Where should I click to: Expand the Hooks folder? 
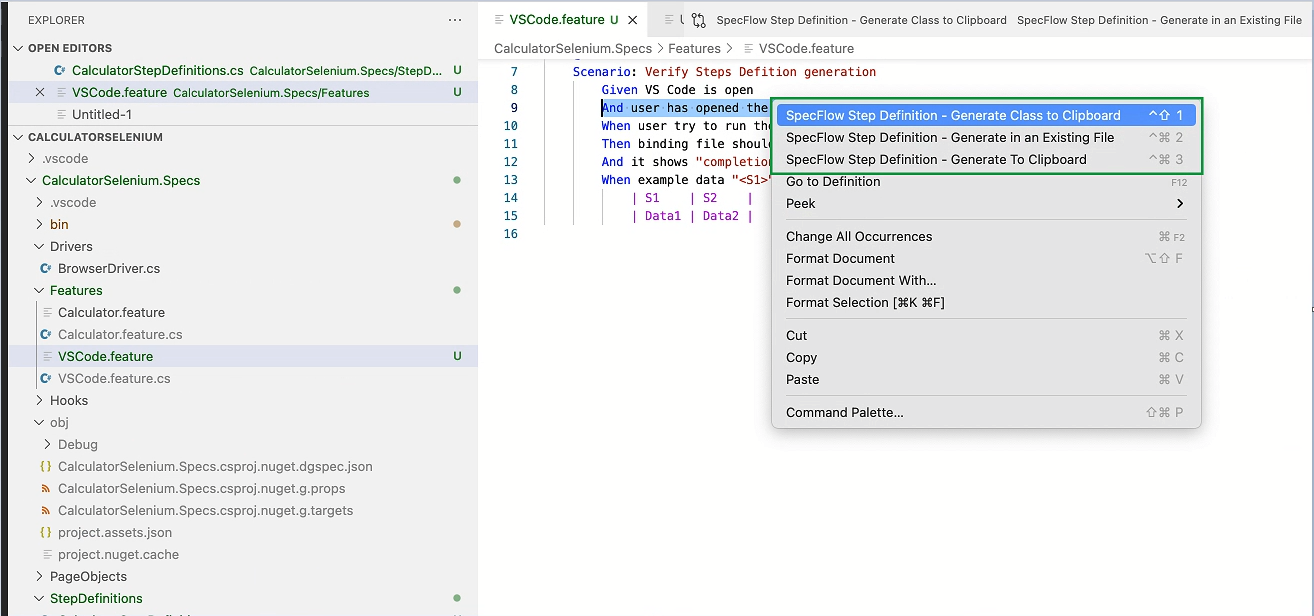[x=39, y=400]
